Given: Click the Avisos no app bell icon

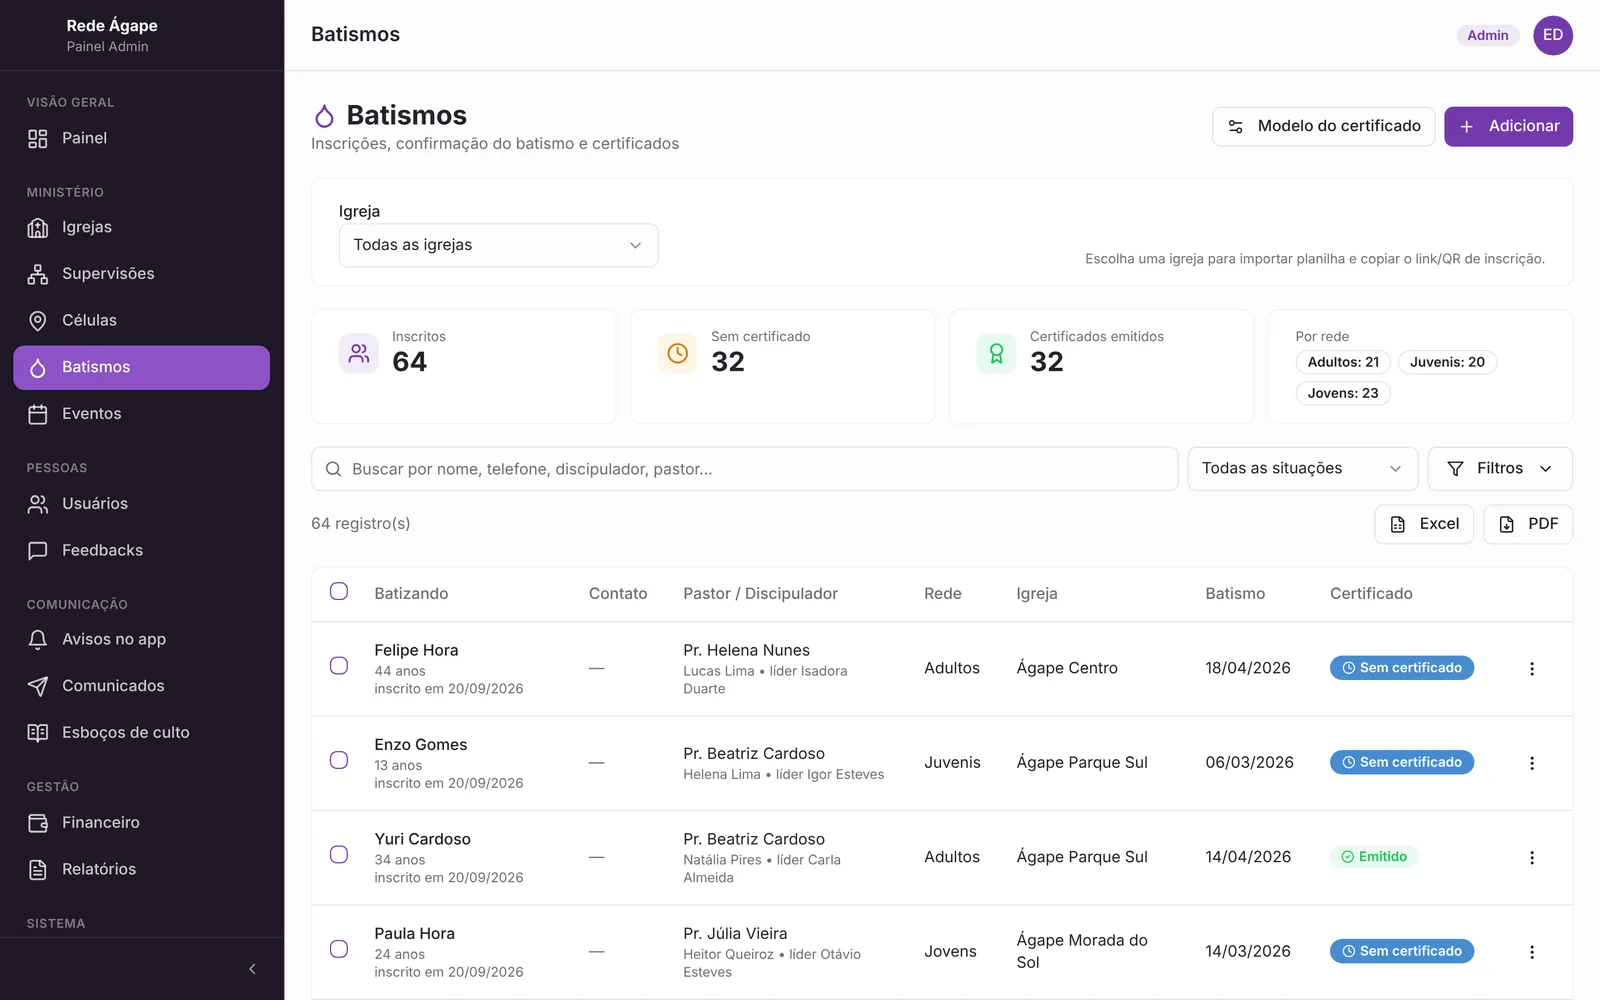Looking at the screenshot, I should [x=38, y=640].
